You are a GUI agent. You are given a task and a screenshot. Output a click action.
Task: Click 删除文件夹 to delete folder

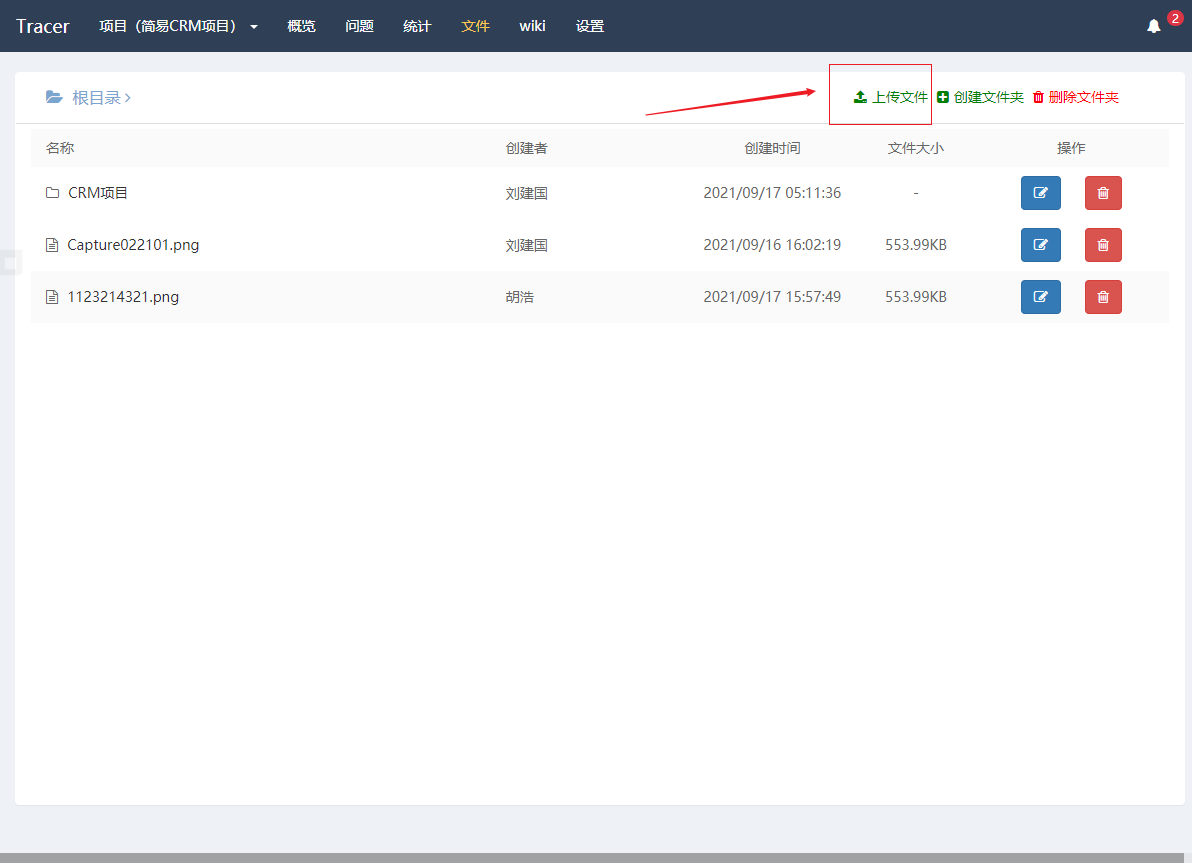(x=1075, y=97)
